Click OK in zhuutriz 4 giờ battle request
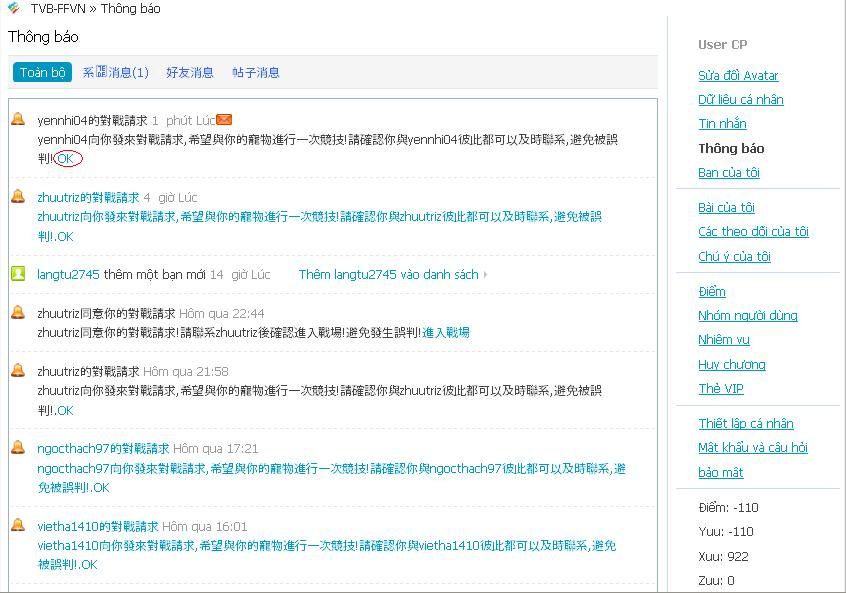The image size is (846, 593). 65,236
